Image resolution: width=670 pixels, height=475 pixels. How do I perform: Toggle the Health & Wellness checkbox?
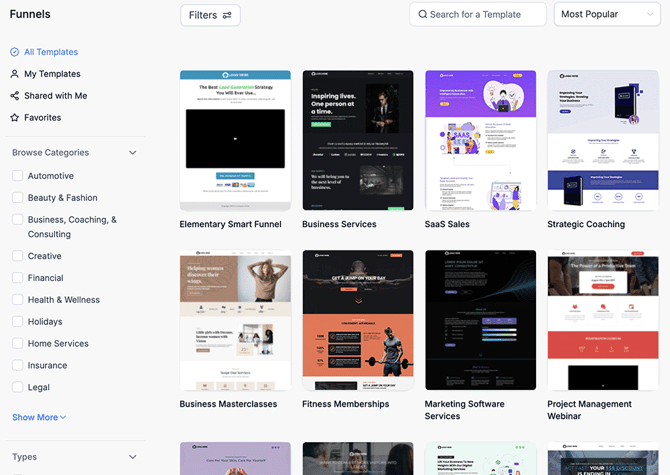coord(18,299)
